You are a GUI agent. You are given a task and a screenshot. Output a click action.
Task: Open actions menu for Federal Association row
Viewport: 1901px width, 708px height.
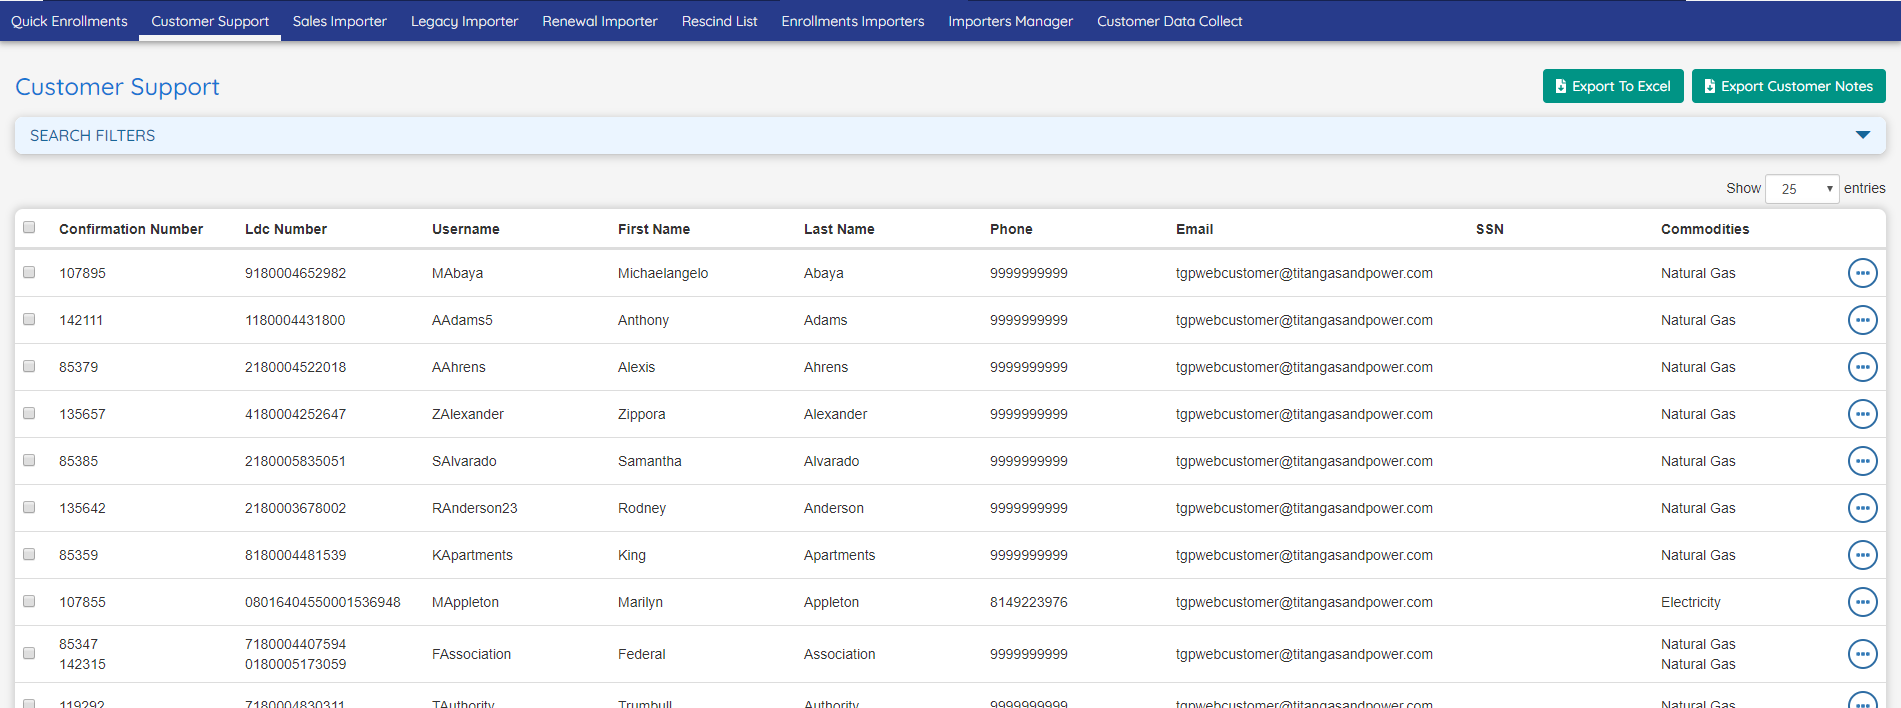pyautogui.click(x=1862, y=654)
